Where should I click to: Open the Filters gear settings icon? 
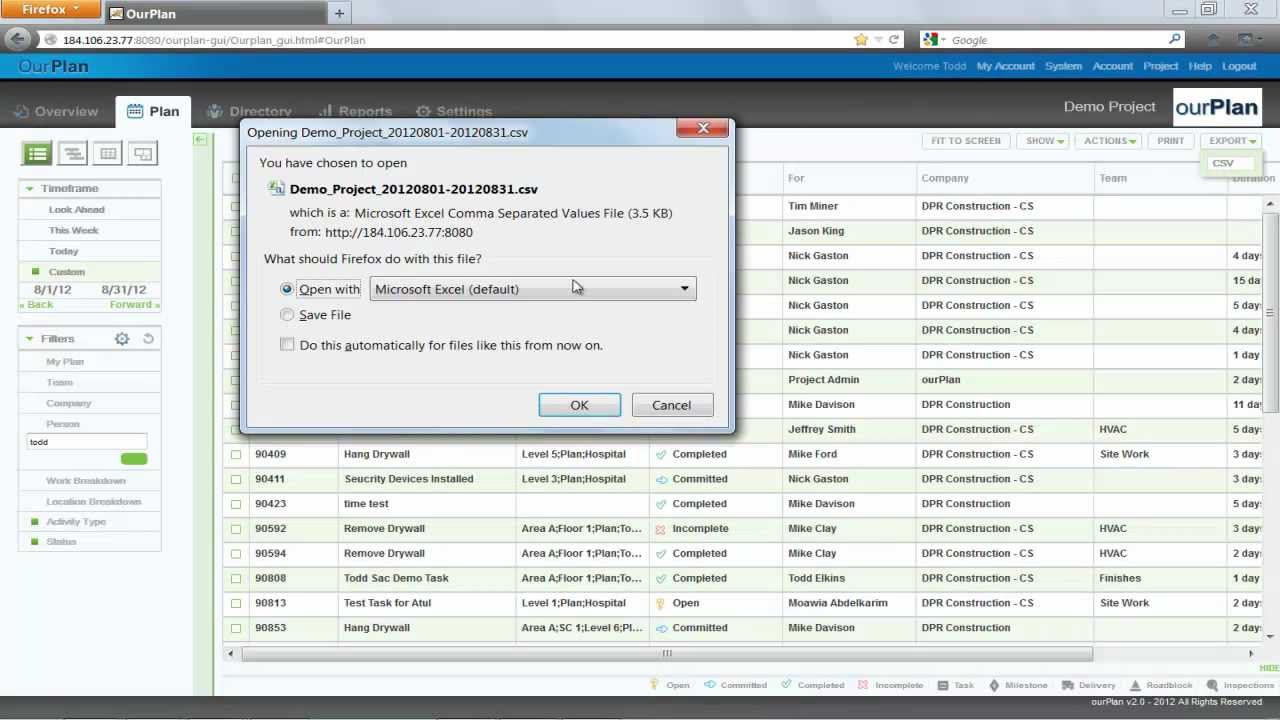pos(122,339)
